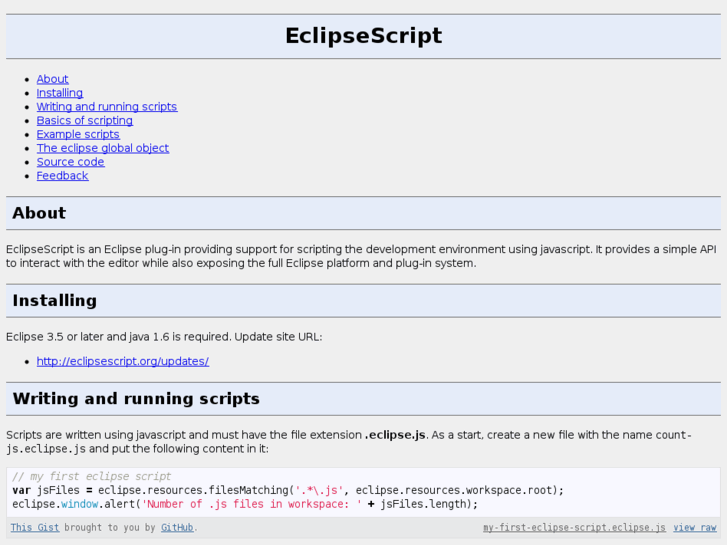Click the eclipse.window.alert code line

tap(245, 504)
